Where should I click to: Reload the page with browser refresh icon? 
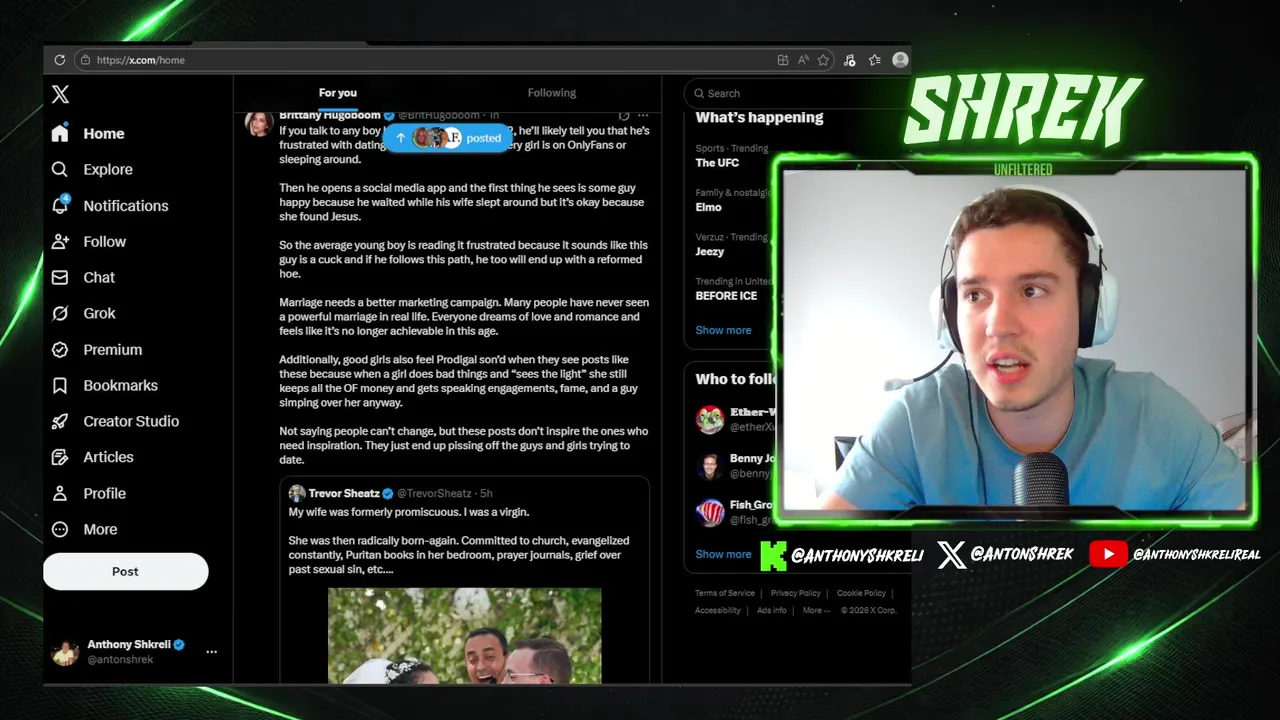point(59,60)
